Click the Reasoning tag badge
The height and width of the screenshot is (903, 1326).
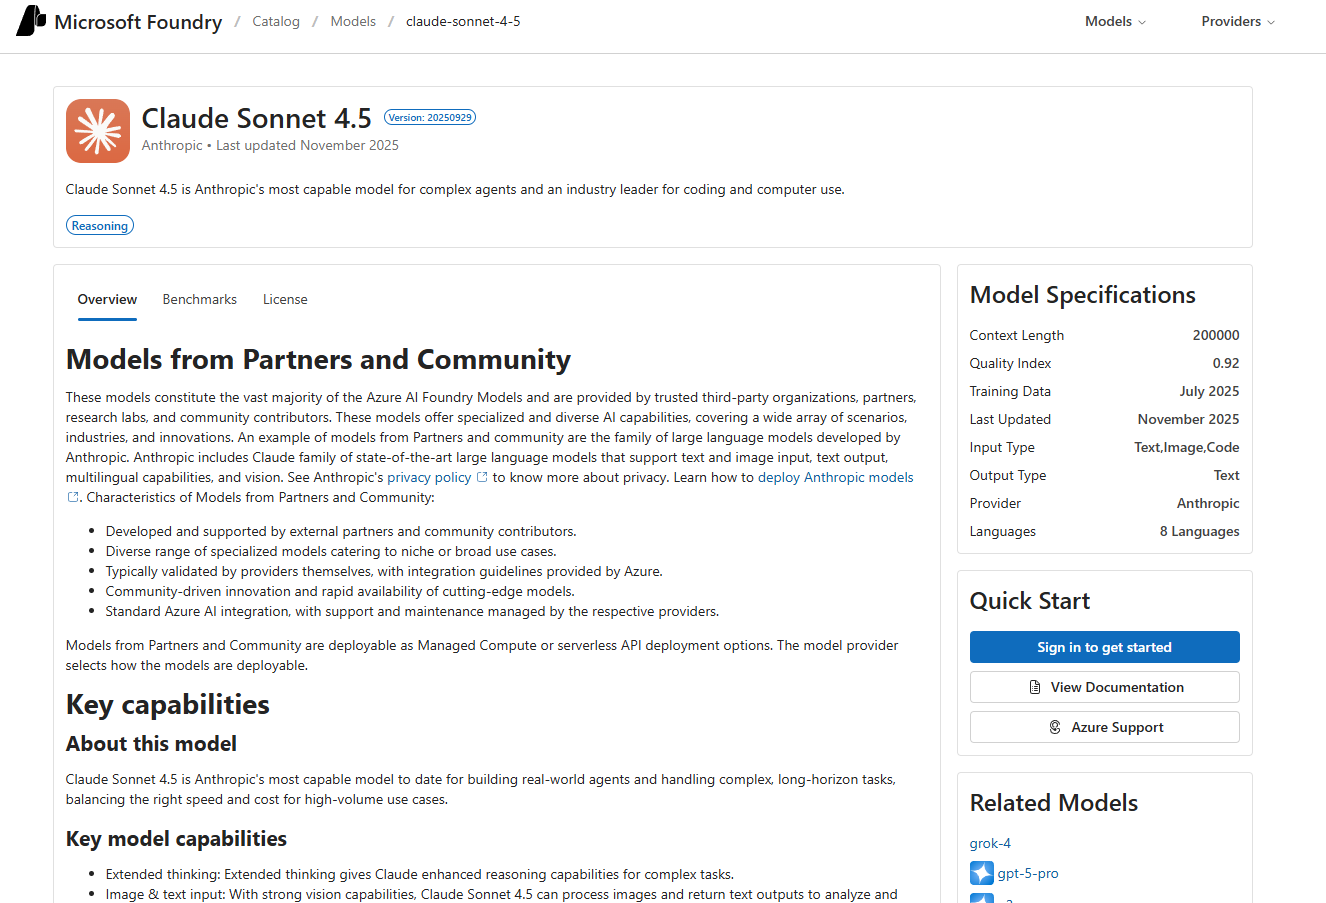pos(100,225)
